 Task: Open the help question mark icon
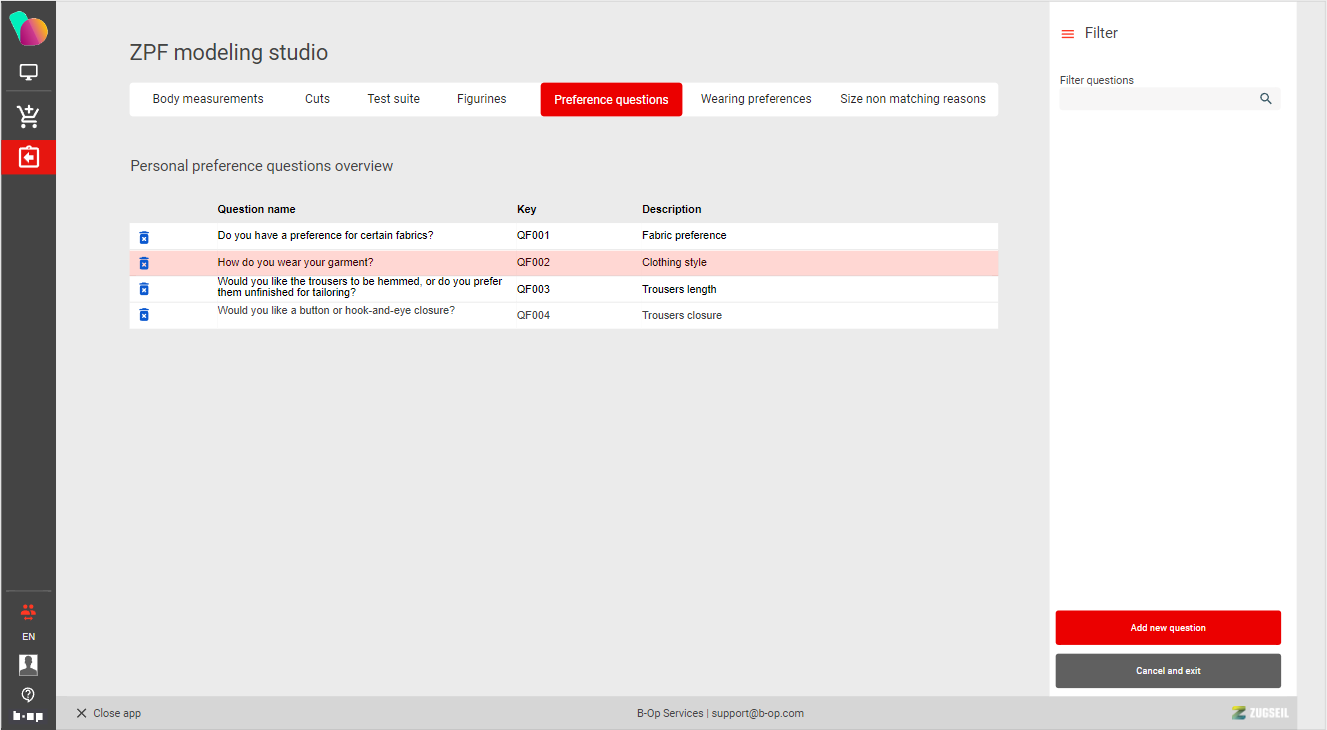[28, 694]
